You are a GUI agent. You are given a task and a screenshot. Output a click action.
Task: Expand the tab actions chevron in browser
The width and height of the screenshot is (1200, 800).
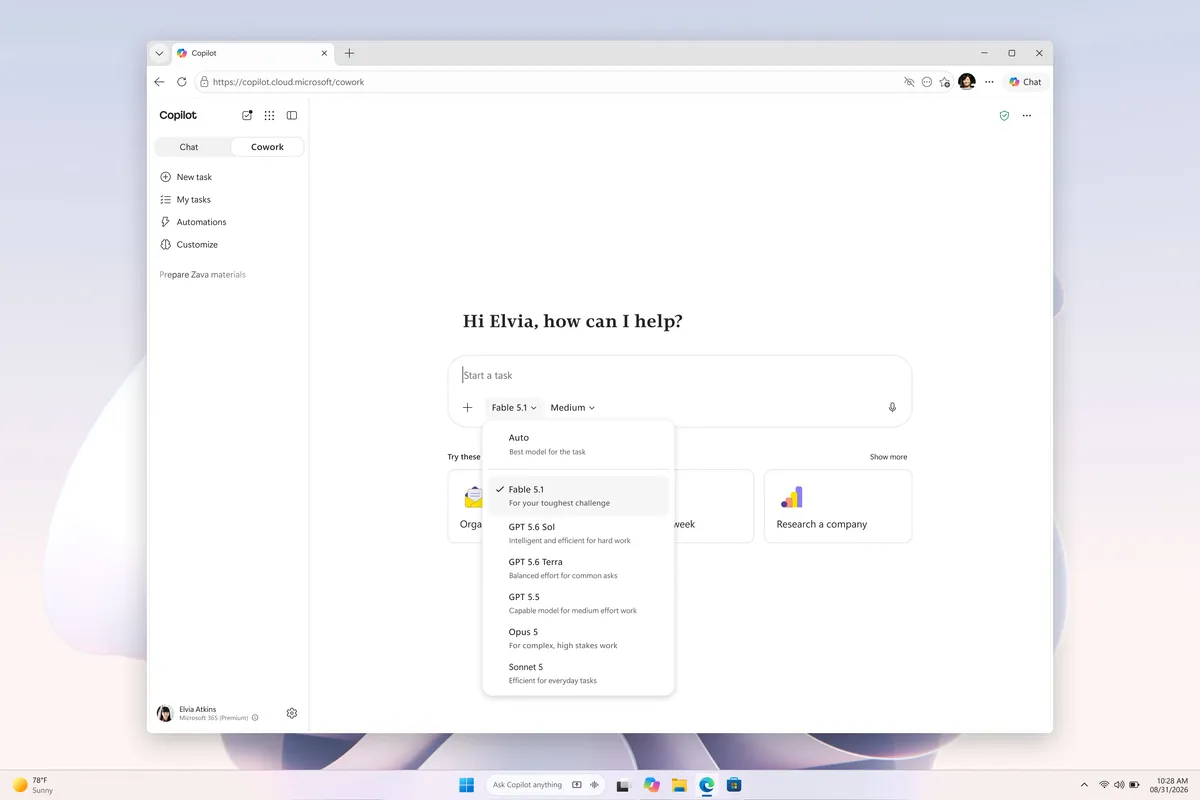click(159, 53)
